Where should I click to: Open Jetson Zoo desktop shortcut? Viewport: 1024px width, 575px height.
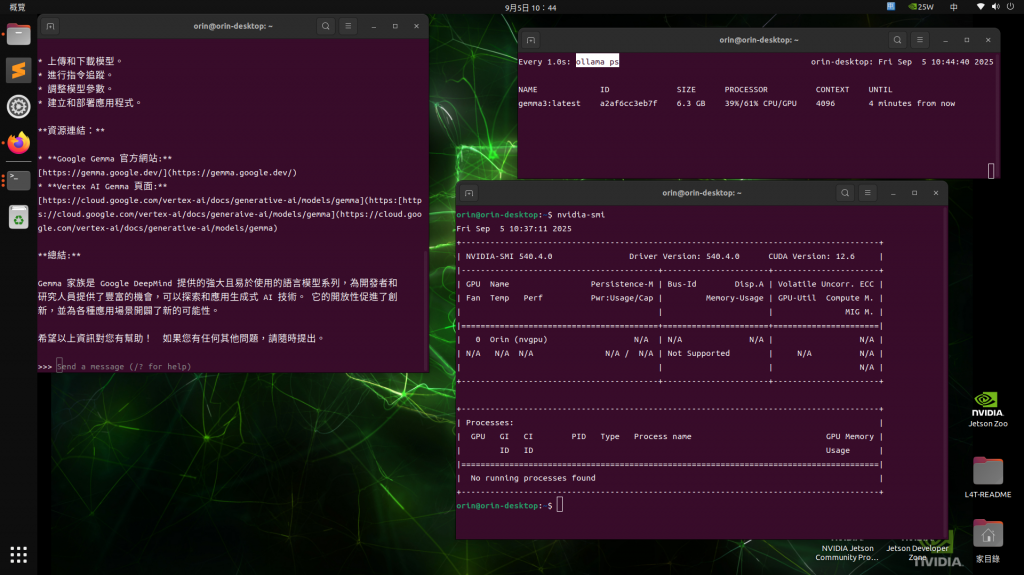[987, 409]
